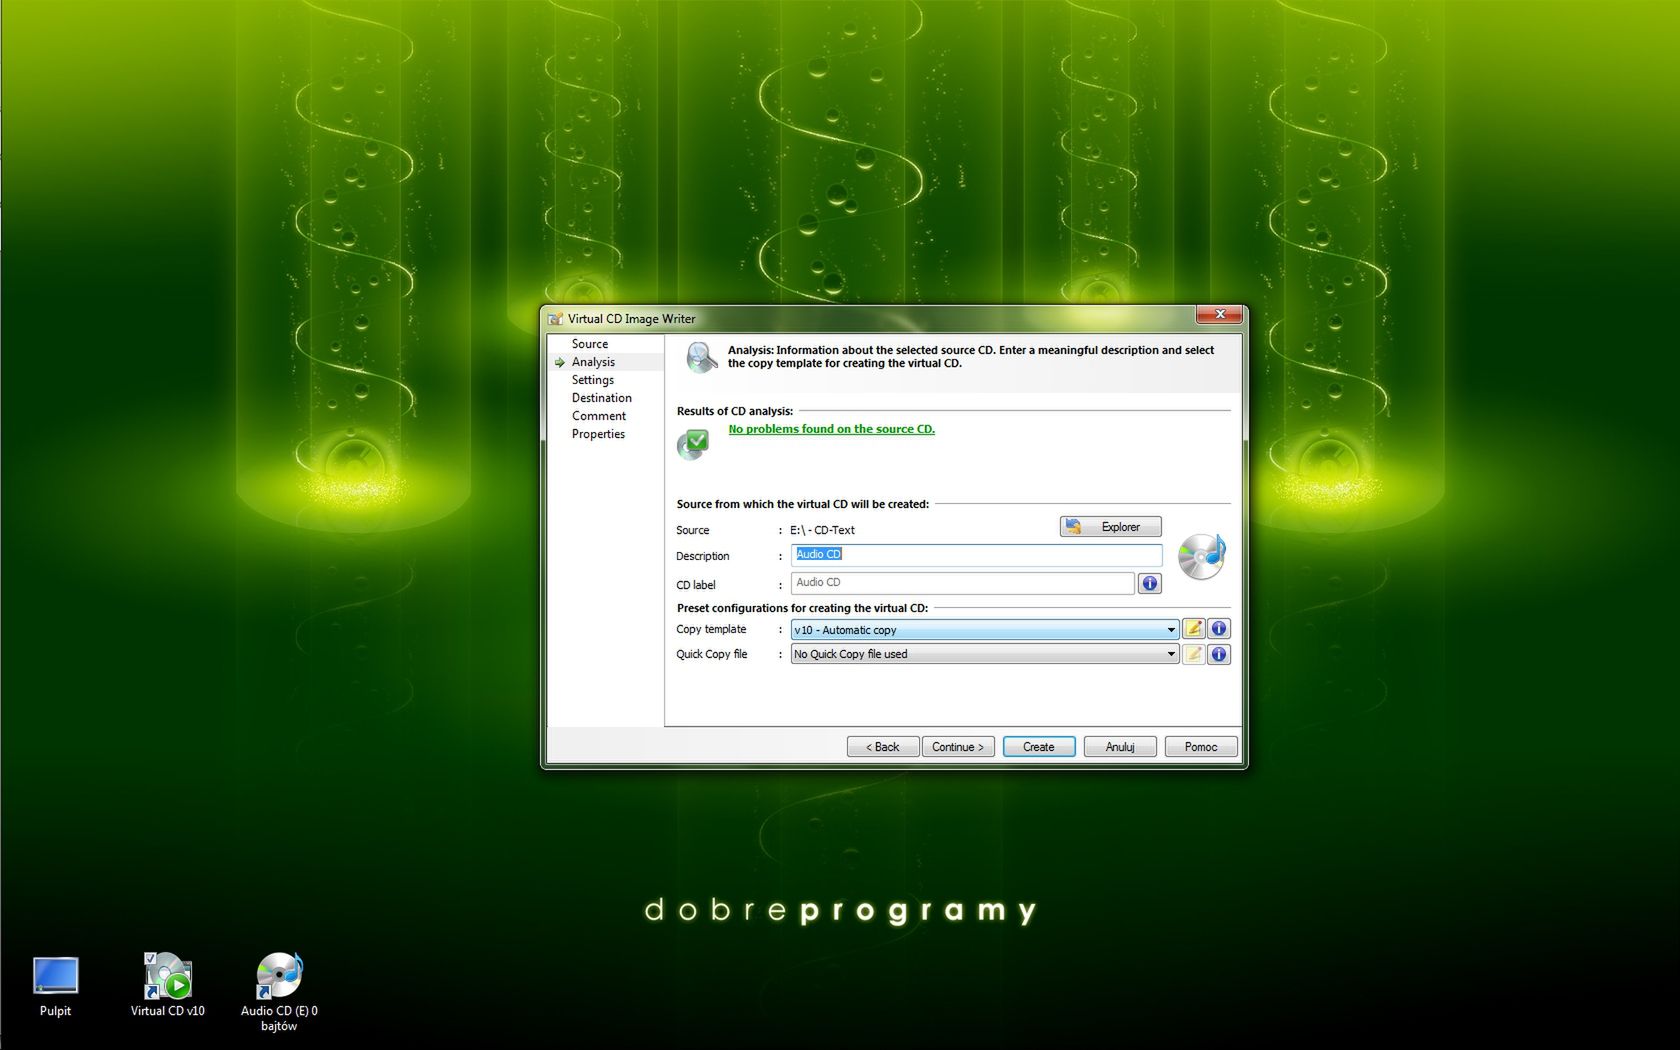Open the 'No problems found on the source CD' link

click(x=832, y=429)
